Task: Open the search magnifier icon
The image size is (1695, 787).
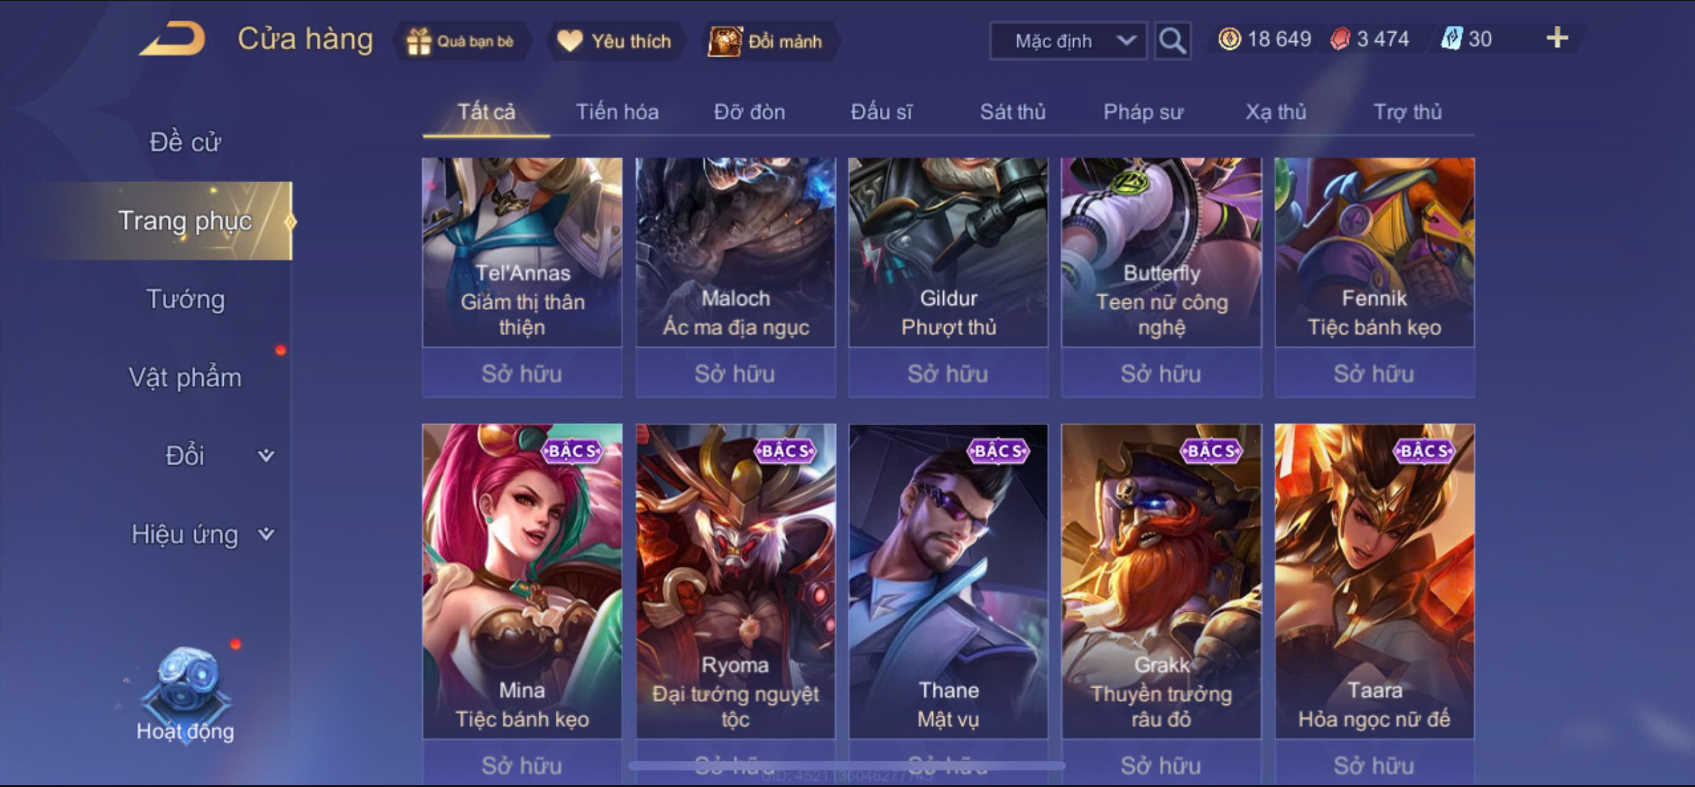Action: [1172, 41]
